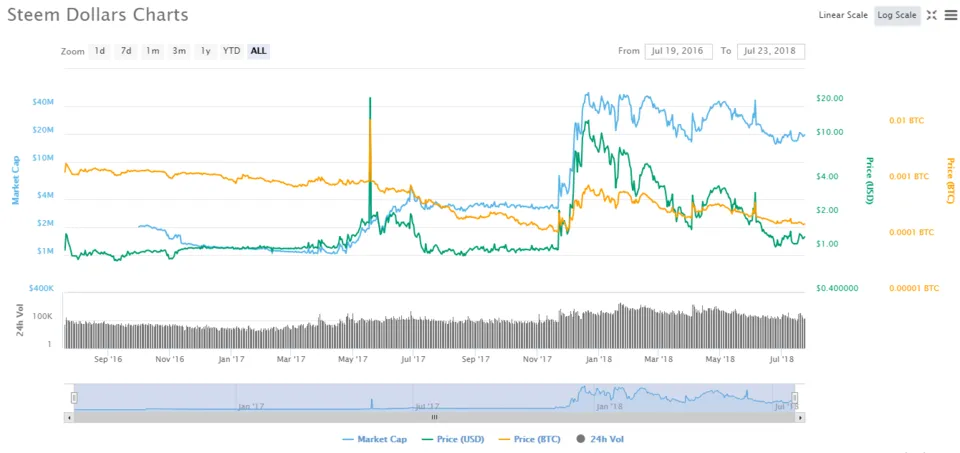This screenshot has width=960, height=453.
Task: Click the Price (BTC) axis title
Action: [950, 181]
